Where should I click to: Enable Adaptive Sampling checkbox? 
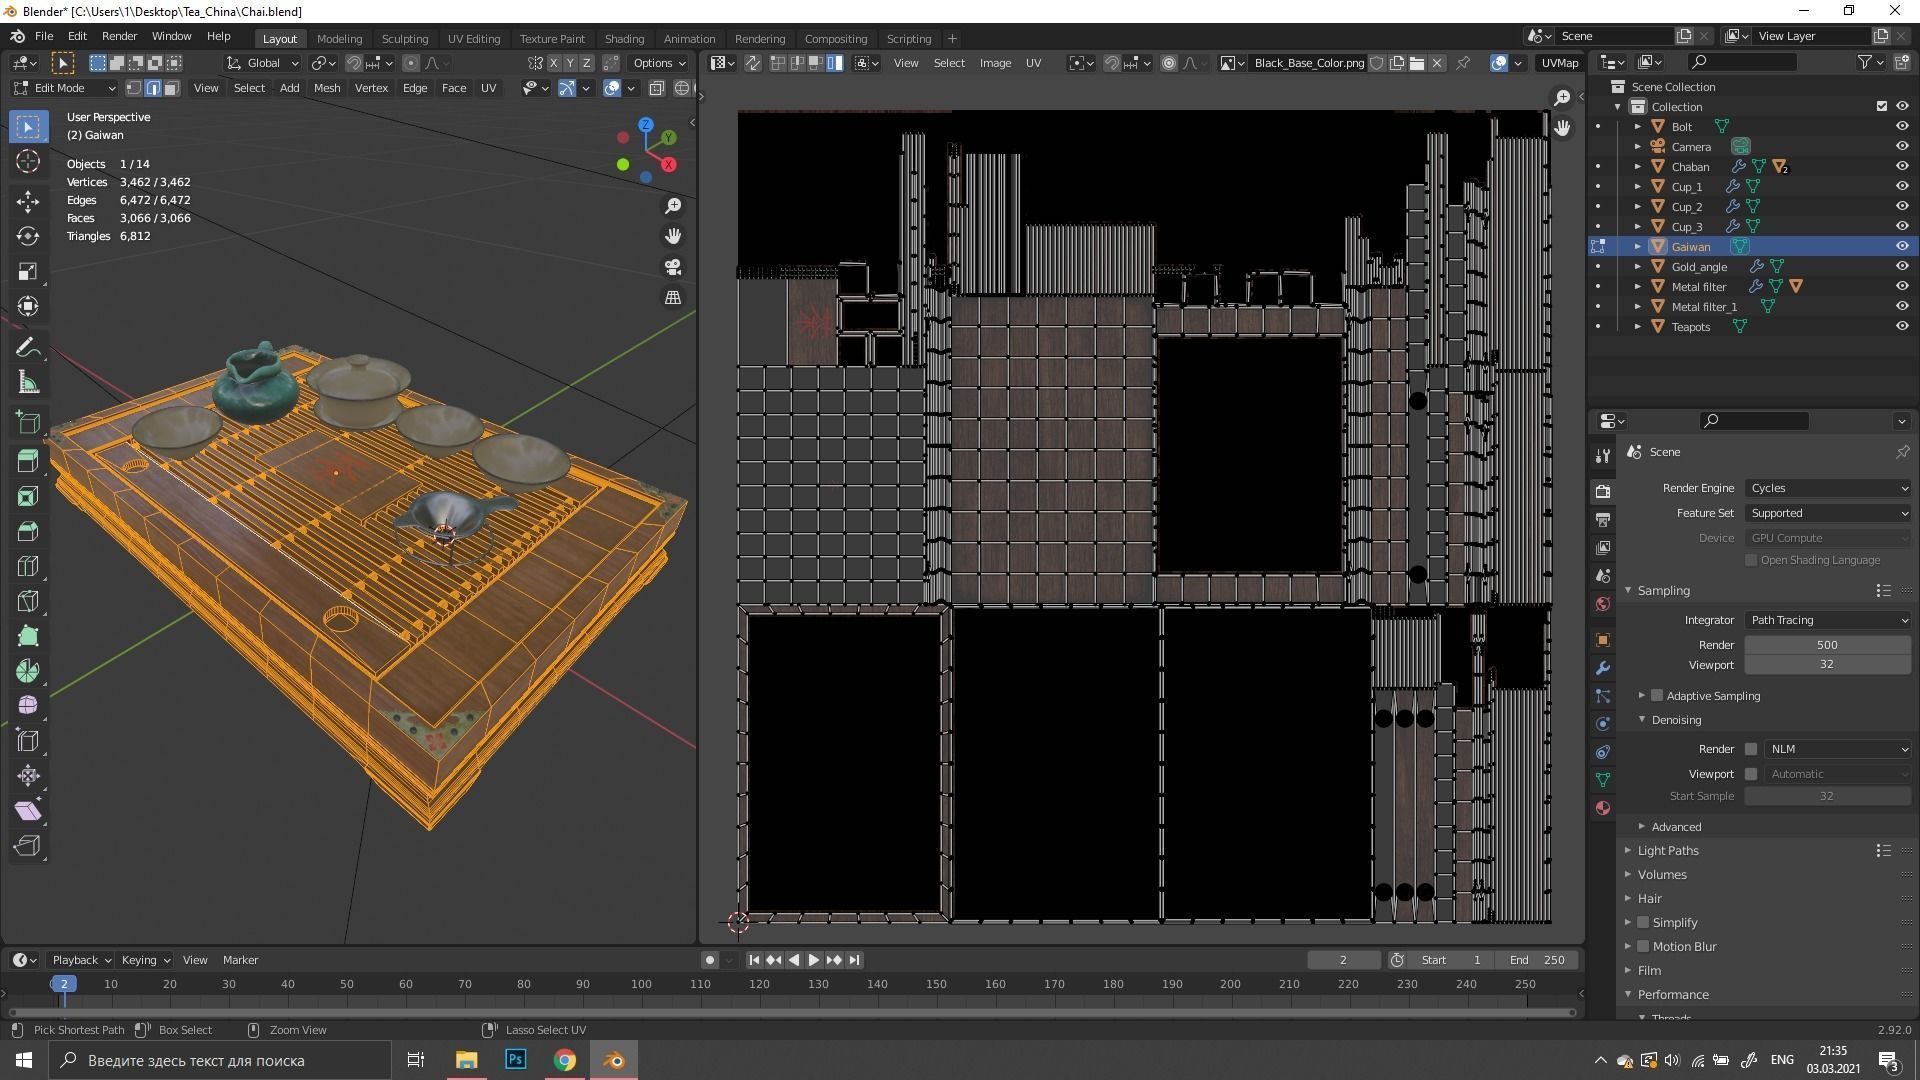click(1657, 696)
